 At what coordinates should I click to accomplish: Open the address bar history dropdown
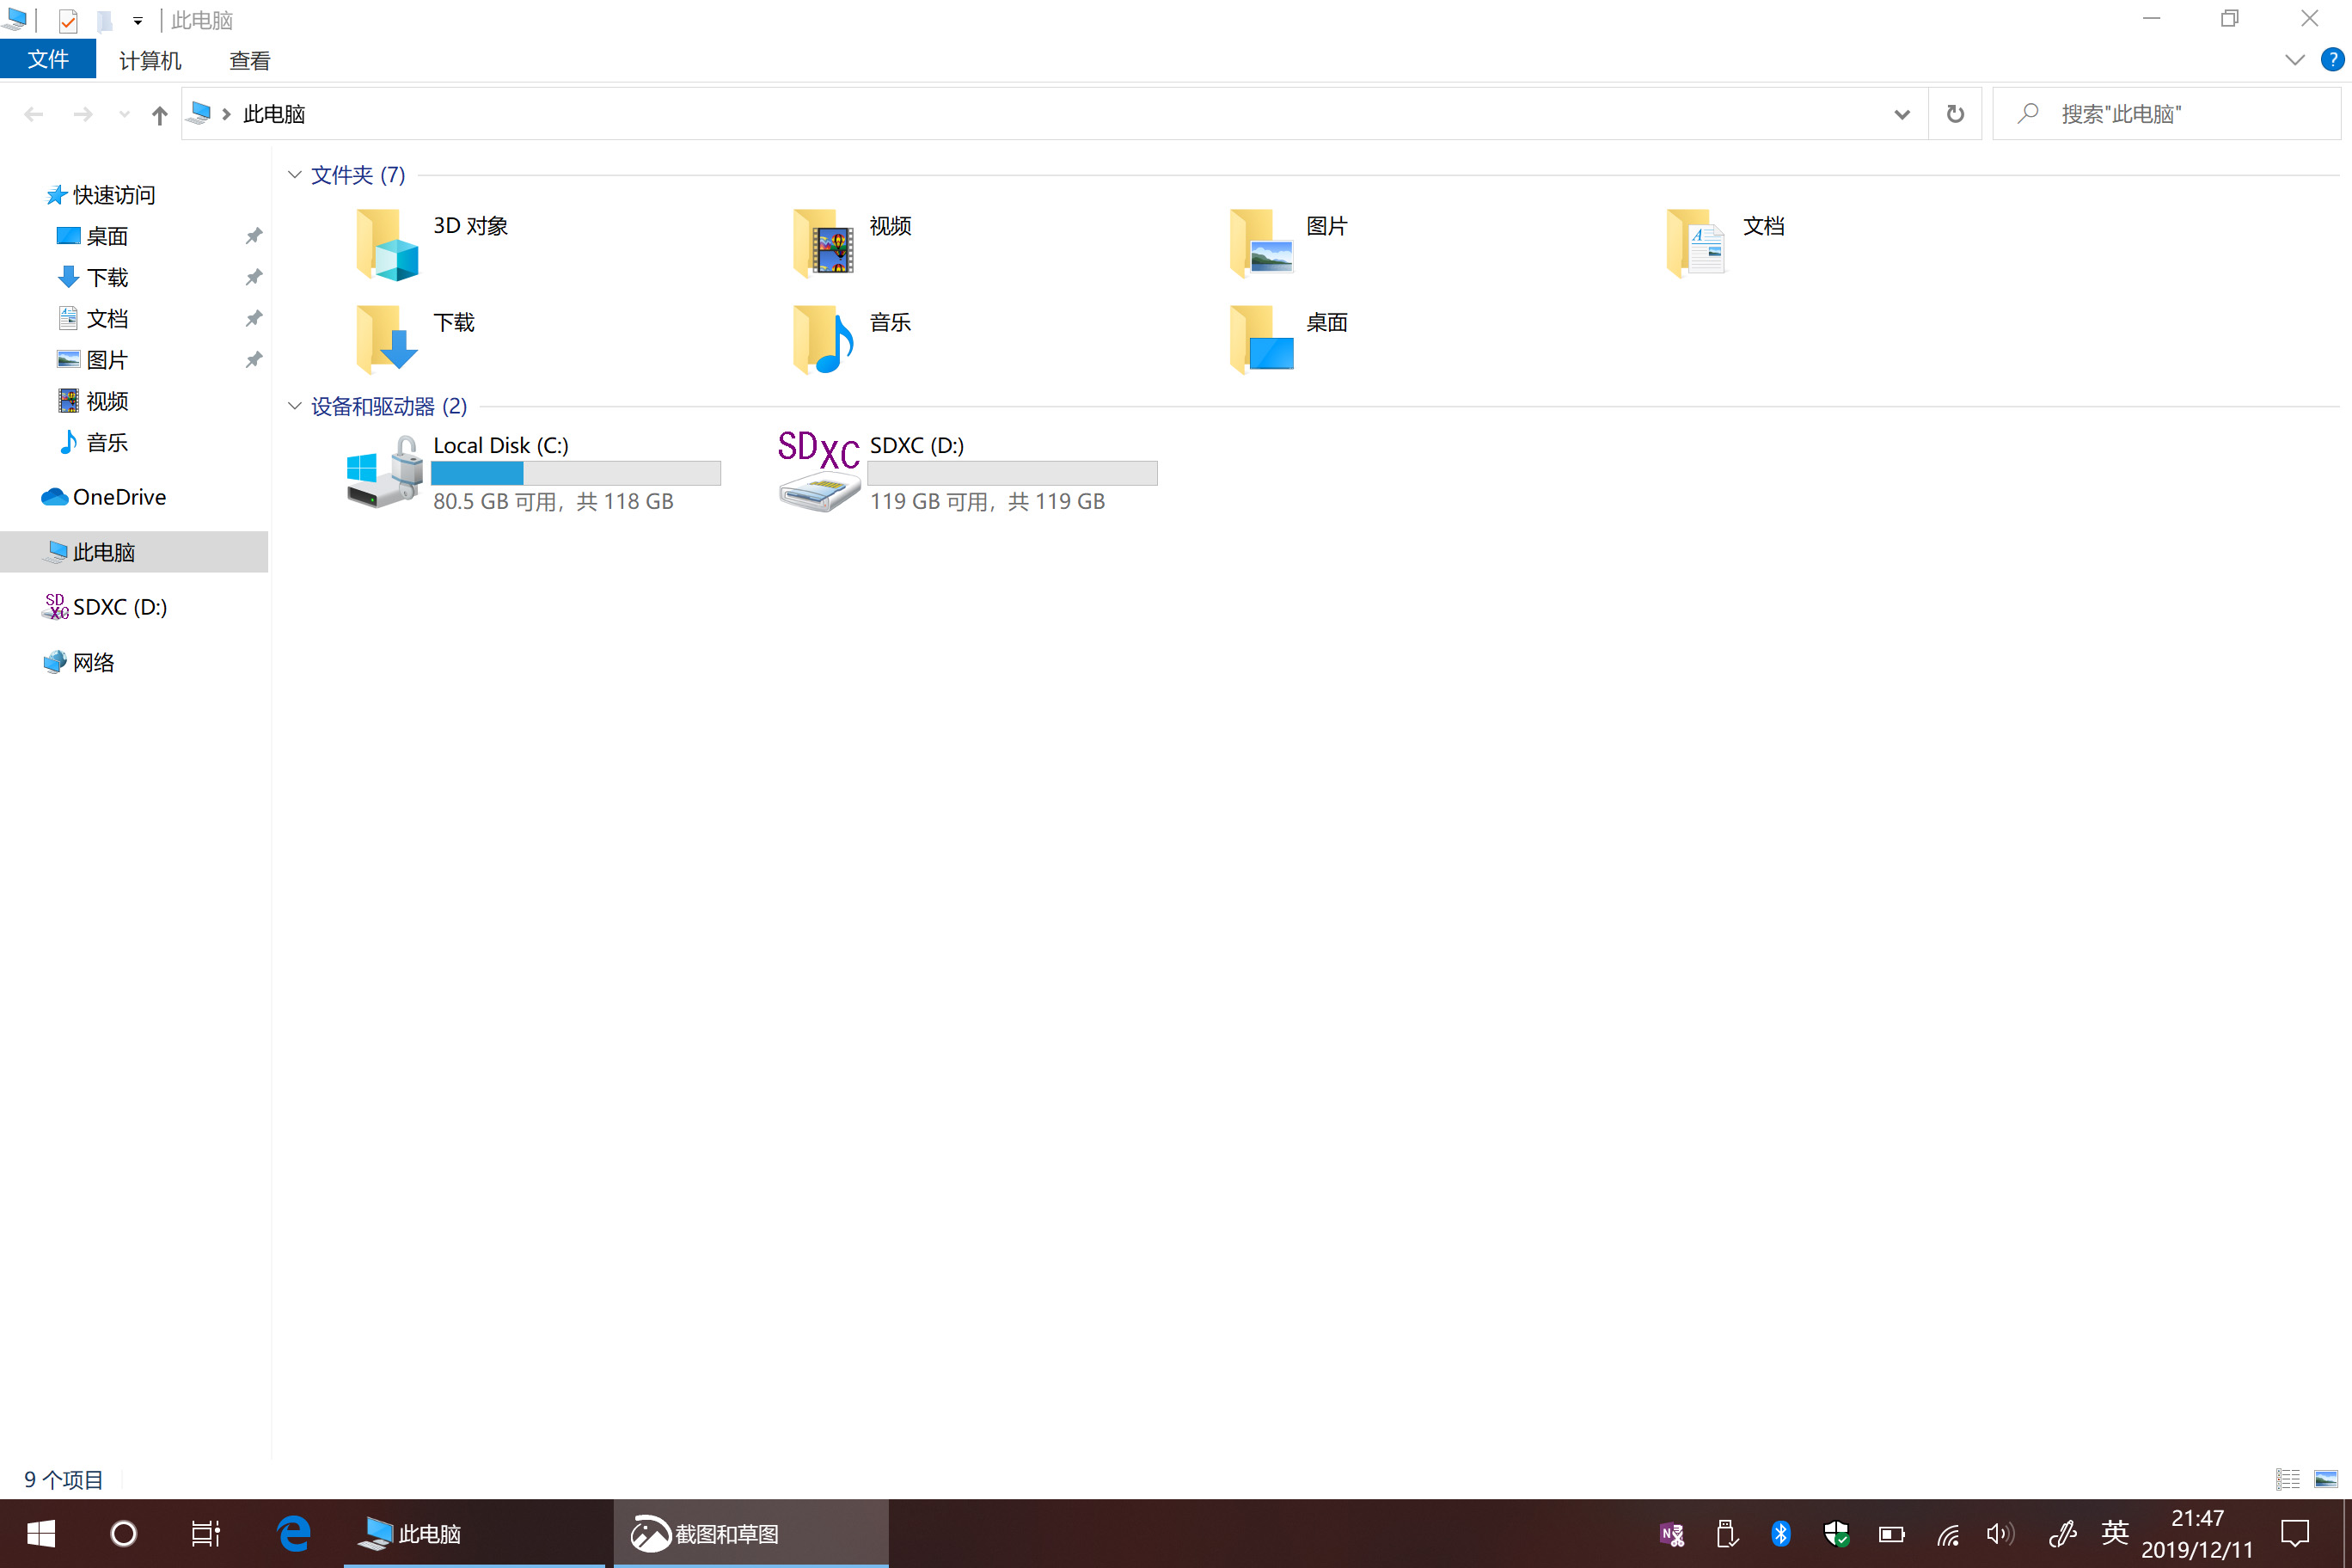coord(1901,114)
